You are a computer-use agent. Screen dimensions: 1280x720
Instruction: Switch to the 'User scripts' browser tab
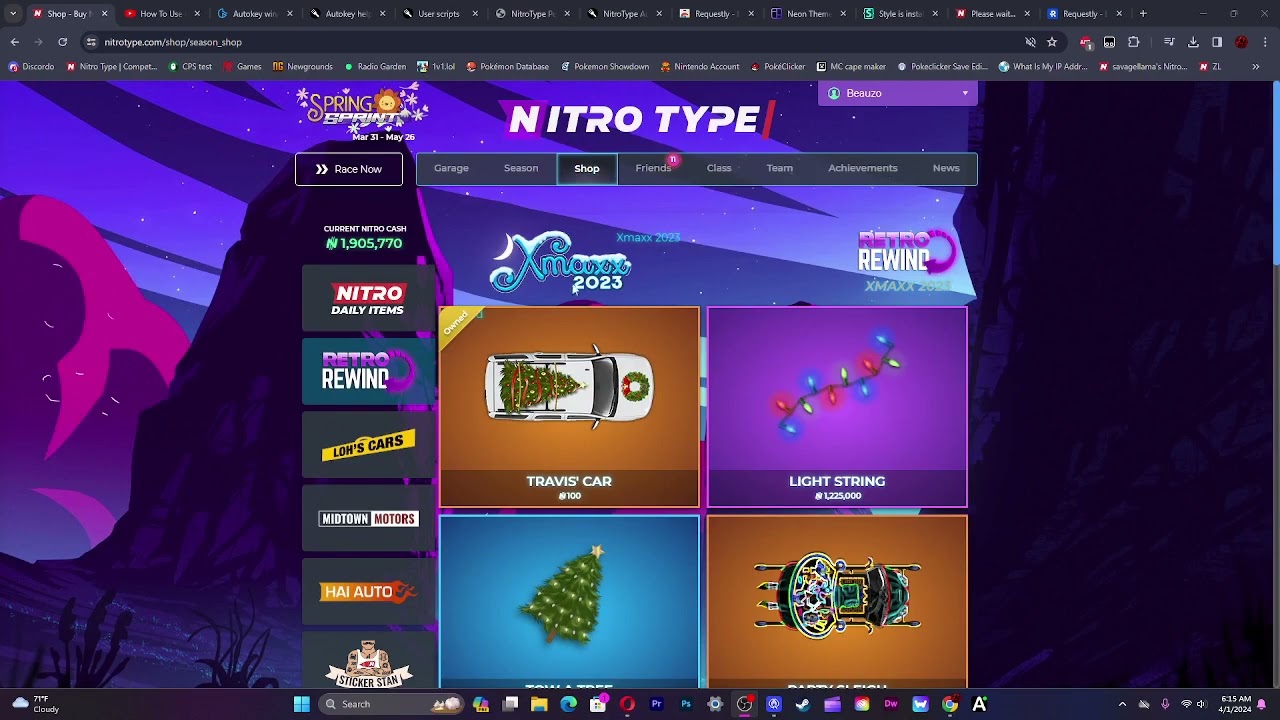(438, 14)
